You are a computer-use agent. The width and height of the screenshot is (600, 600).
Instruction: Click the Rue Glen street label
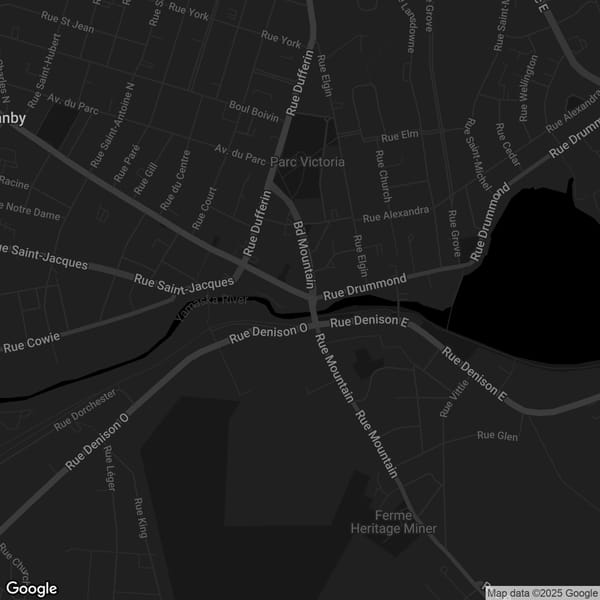[x=497, y=435]
